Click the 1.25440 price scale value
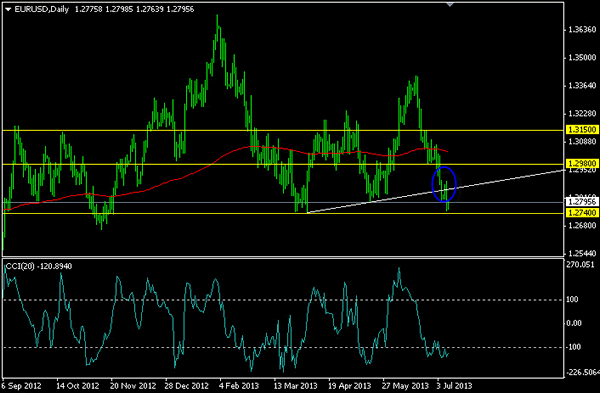The image size is (600, 393). pyautogui.click(x=582, y=253)
